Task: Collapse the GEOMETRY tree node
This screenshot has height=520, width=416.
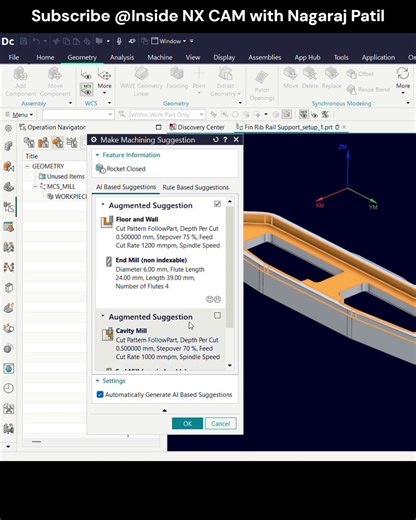Action: [x=27, y=166]
